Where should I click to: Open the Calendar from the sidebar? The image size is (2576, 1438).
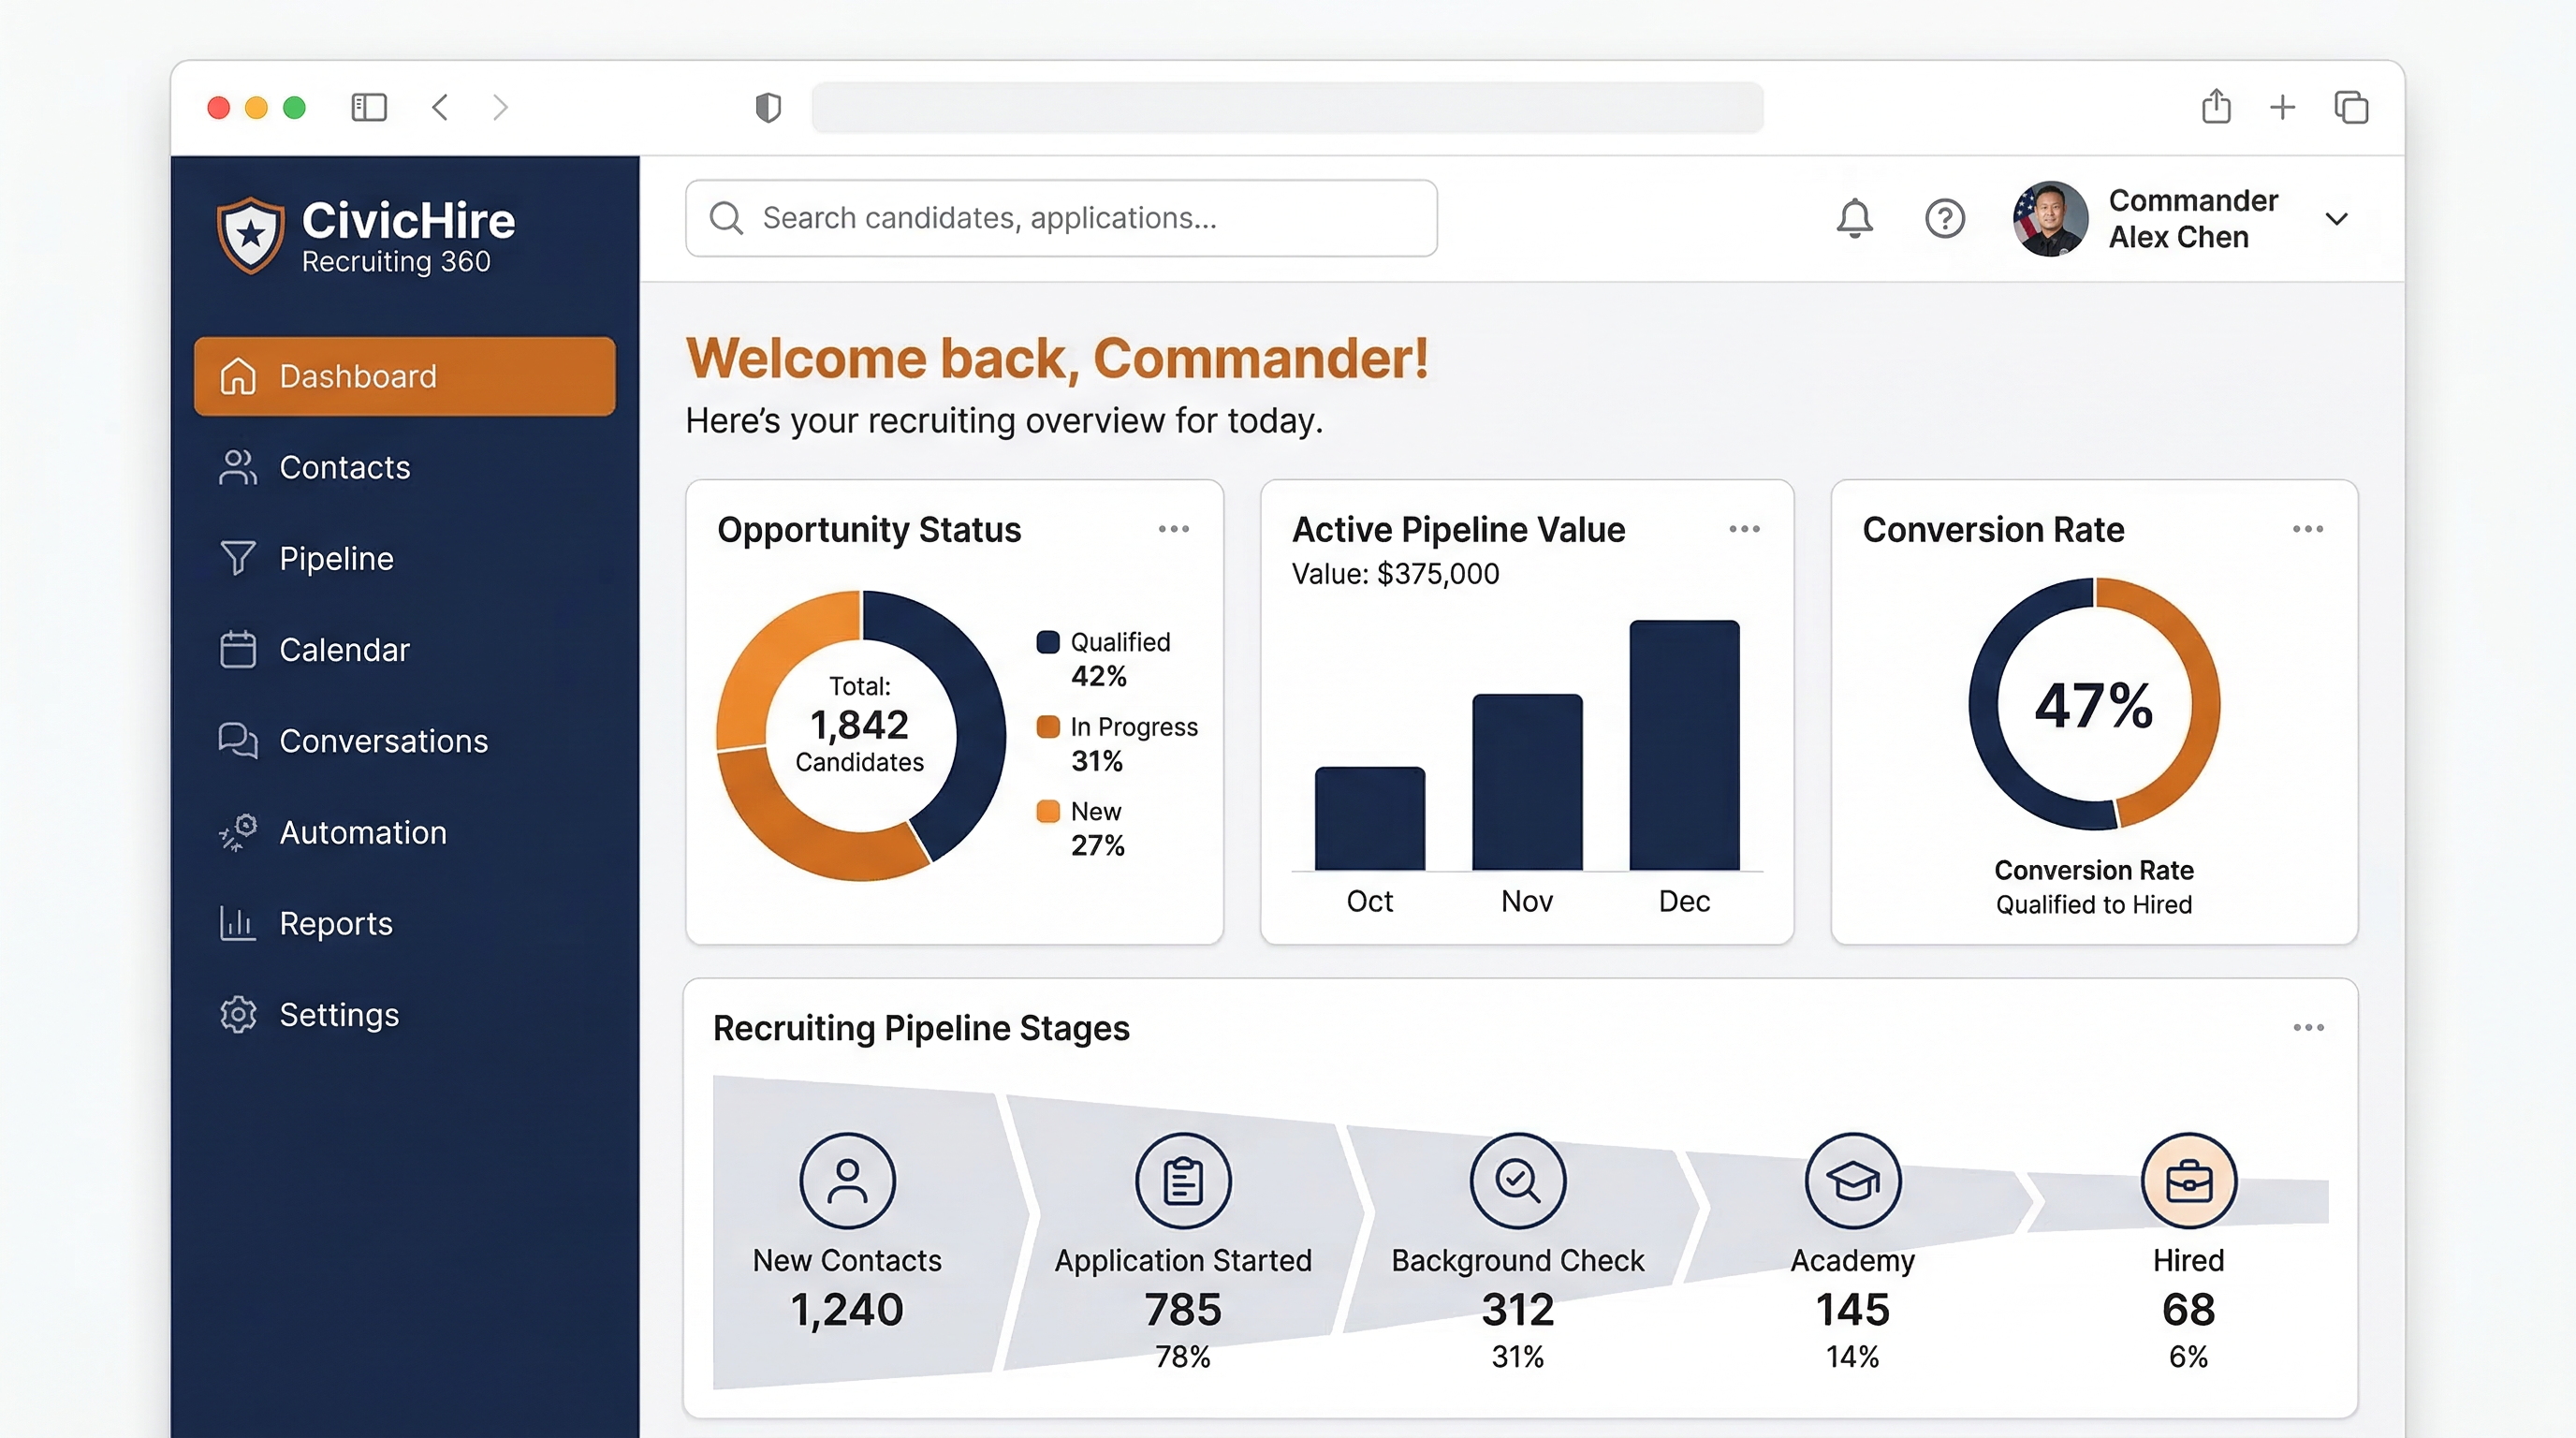click(x=344, y=649)
